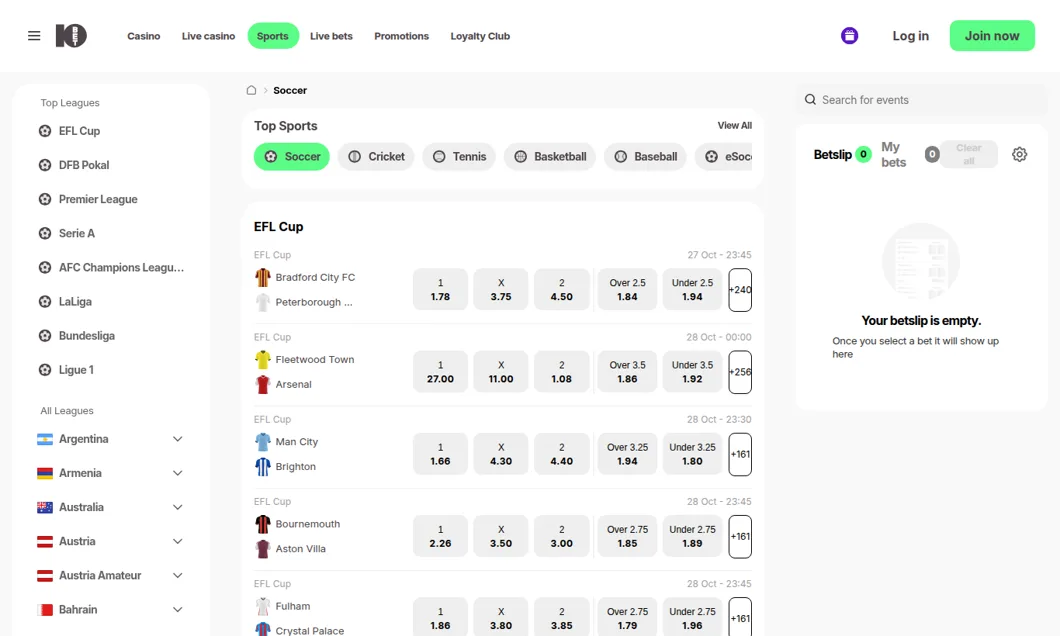This screenshot has width=1060, height=636.
Task: Open AFC Champions League in sidebar
Action: 111,268
